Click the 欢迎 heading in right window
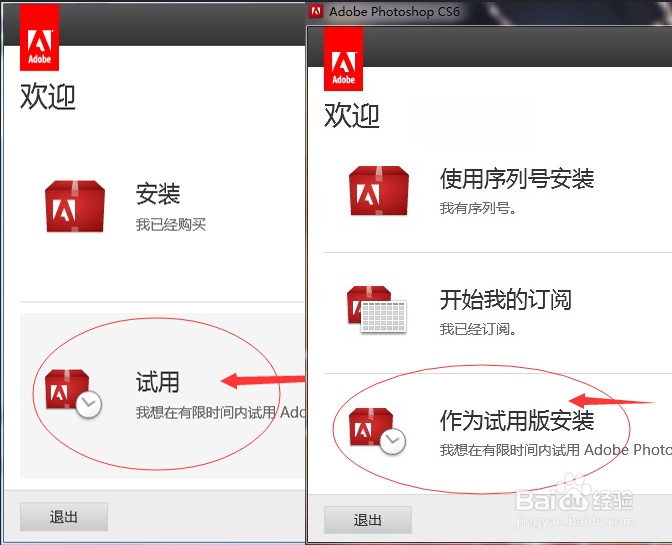This screenshot has width=672, height=545. coord(351,115)
